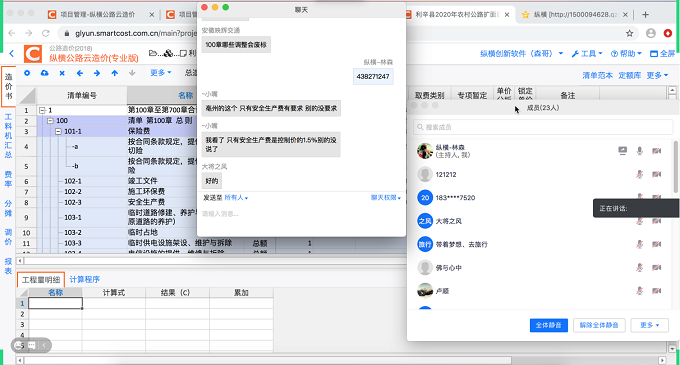
Task: Click the grey move down arrow icon
Action: (x=132, y=73)
